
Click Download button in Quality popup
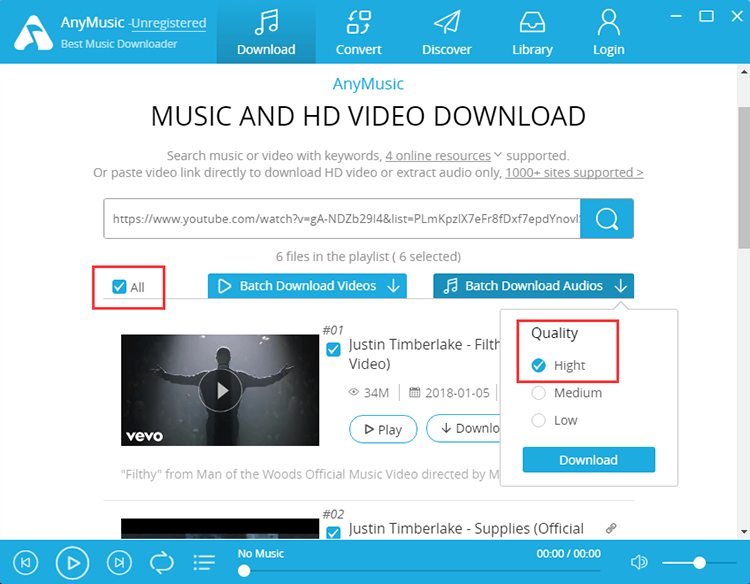tap(588, 460)
